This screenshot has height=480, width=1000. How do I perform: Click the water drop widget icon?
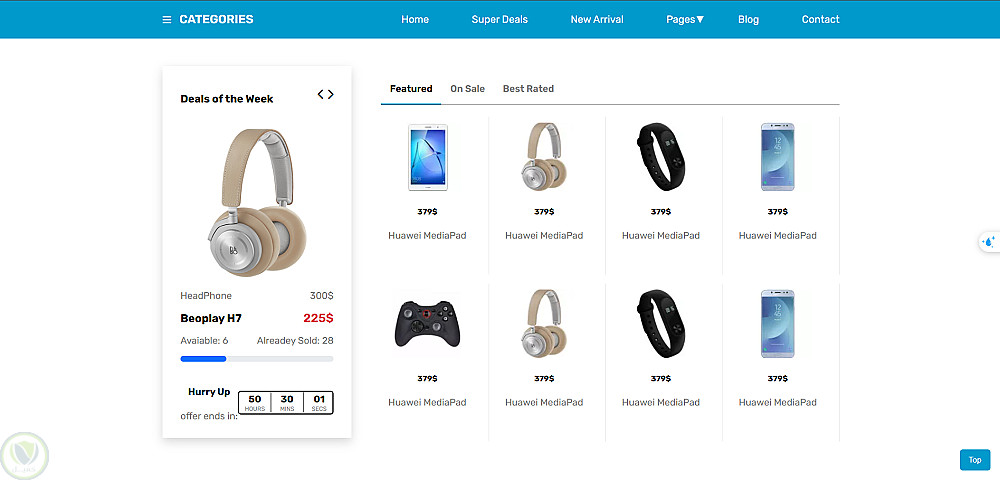989,242
